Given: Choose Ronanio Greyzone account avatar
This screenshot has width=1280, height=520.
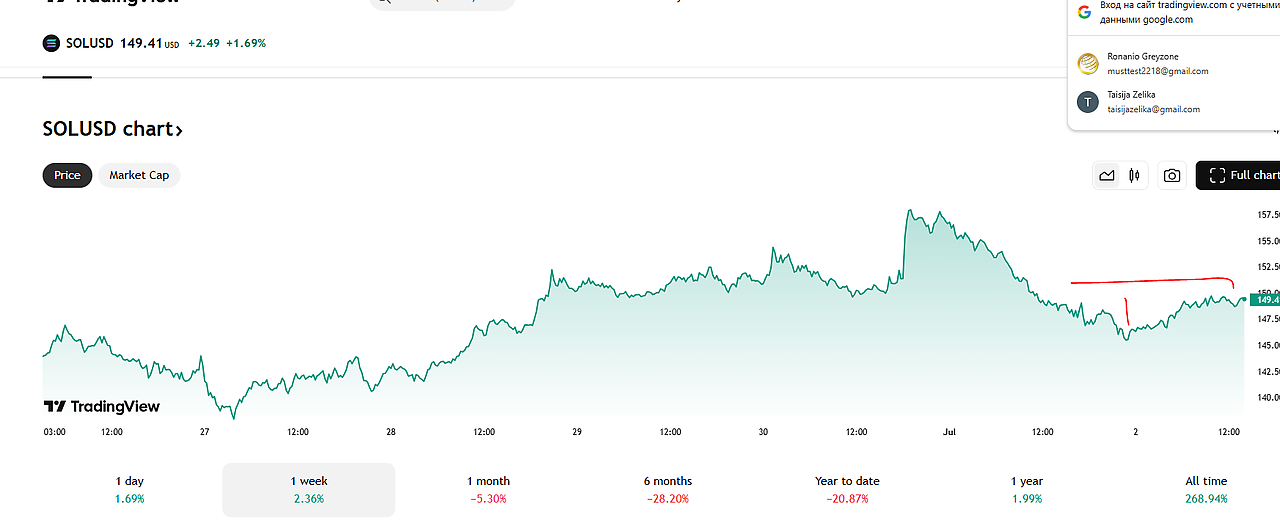Looking at the screenshot, I should 1088,64.
